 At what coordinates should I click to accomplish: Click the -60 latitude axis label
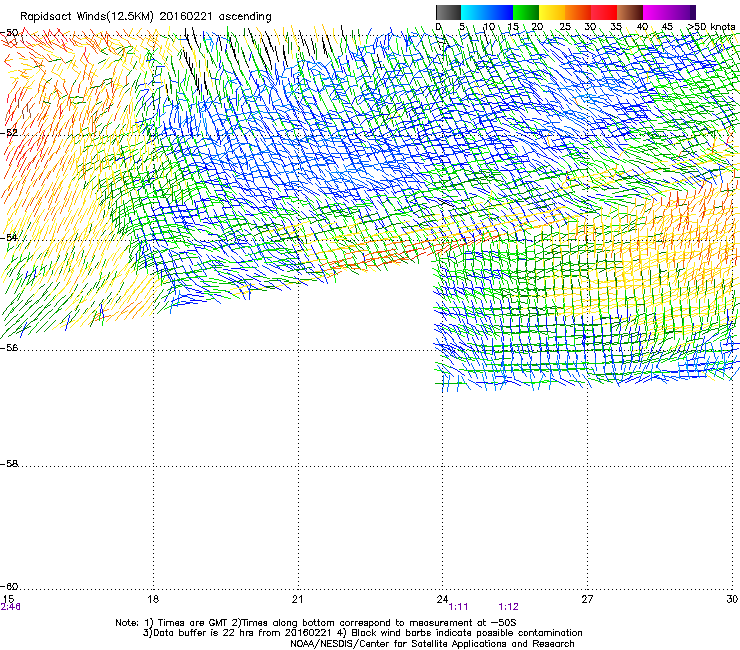point(9,587)
